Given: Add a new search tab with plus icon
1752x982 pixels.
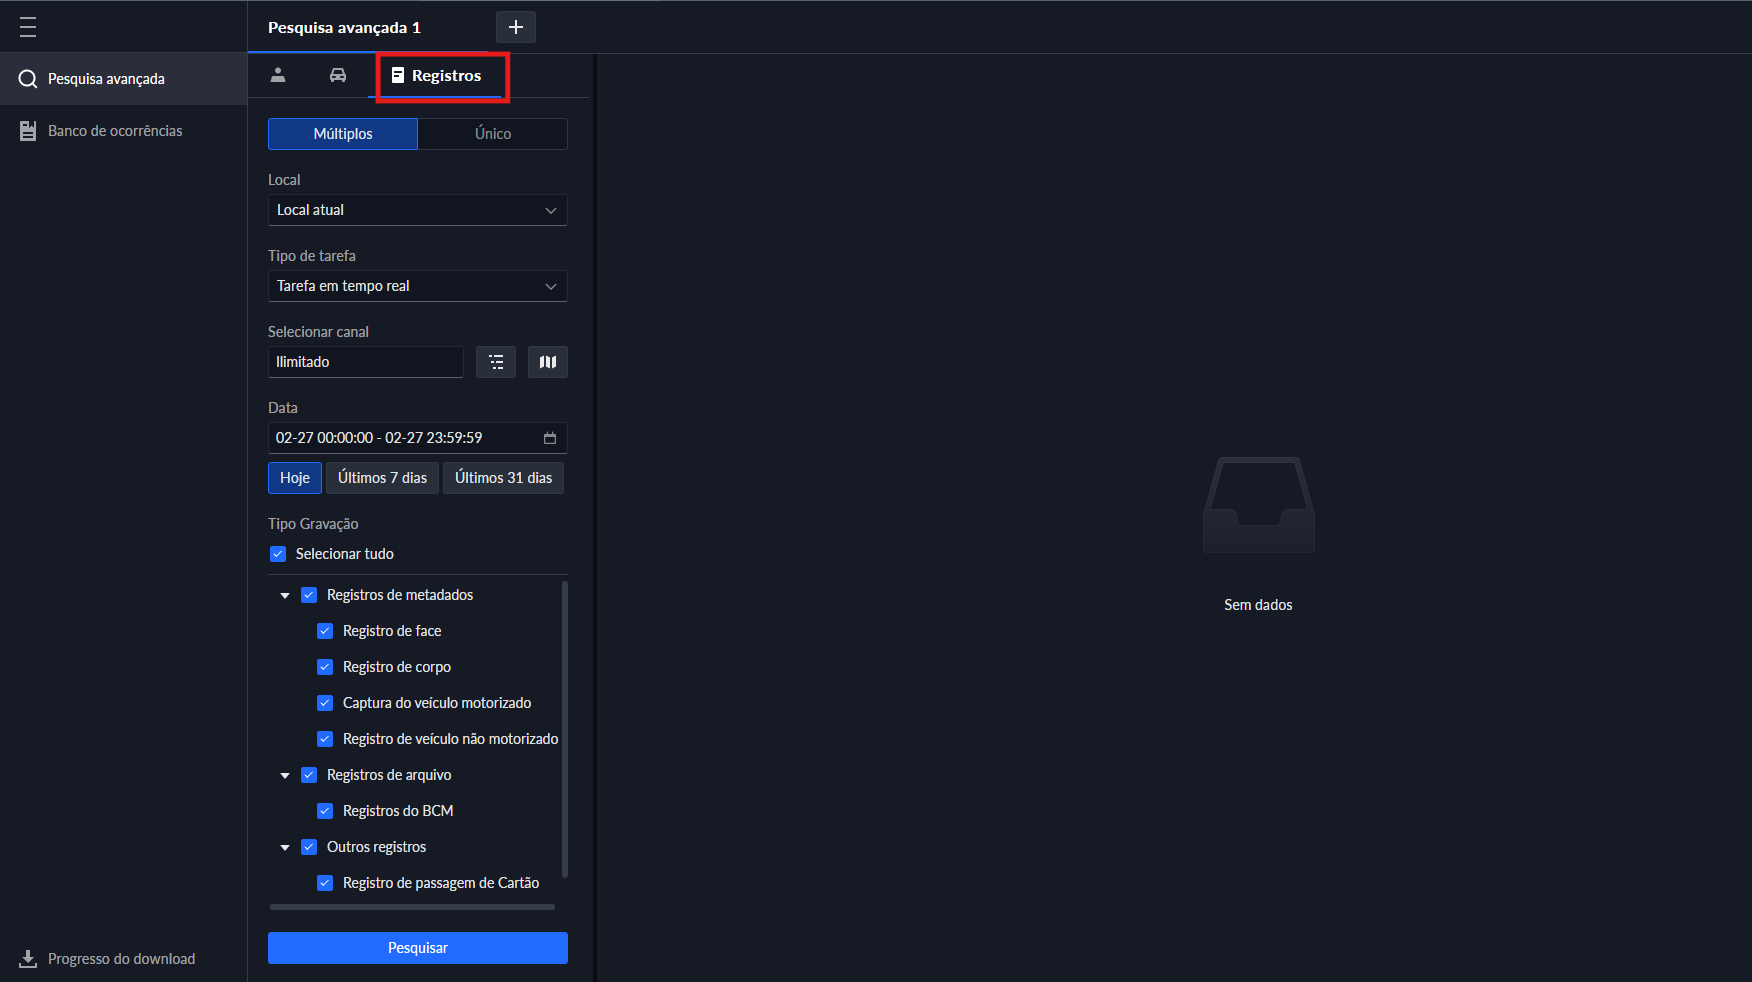Looking at the screenshot, I should coord(516,27).
